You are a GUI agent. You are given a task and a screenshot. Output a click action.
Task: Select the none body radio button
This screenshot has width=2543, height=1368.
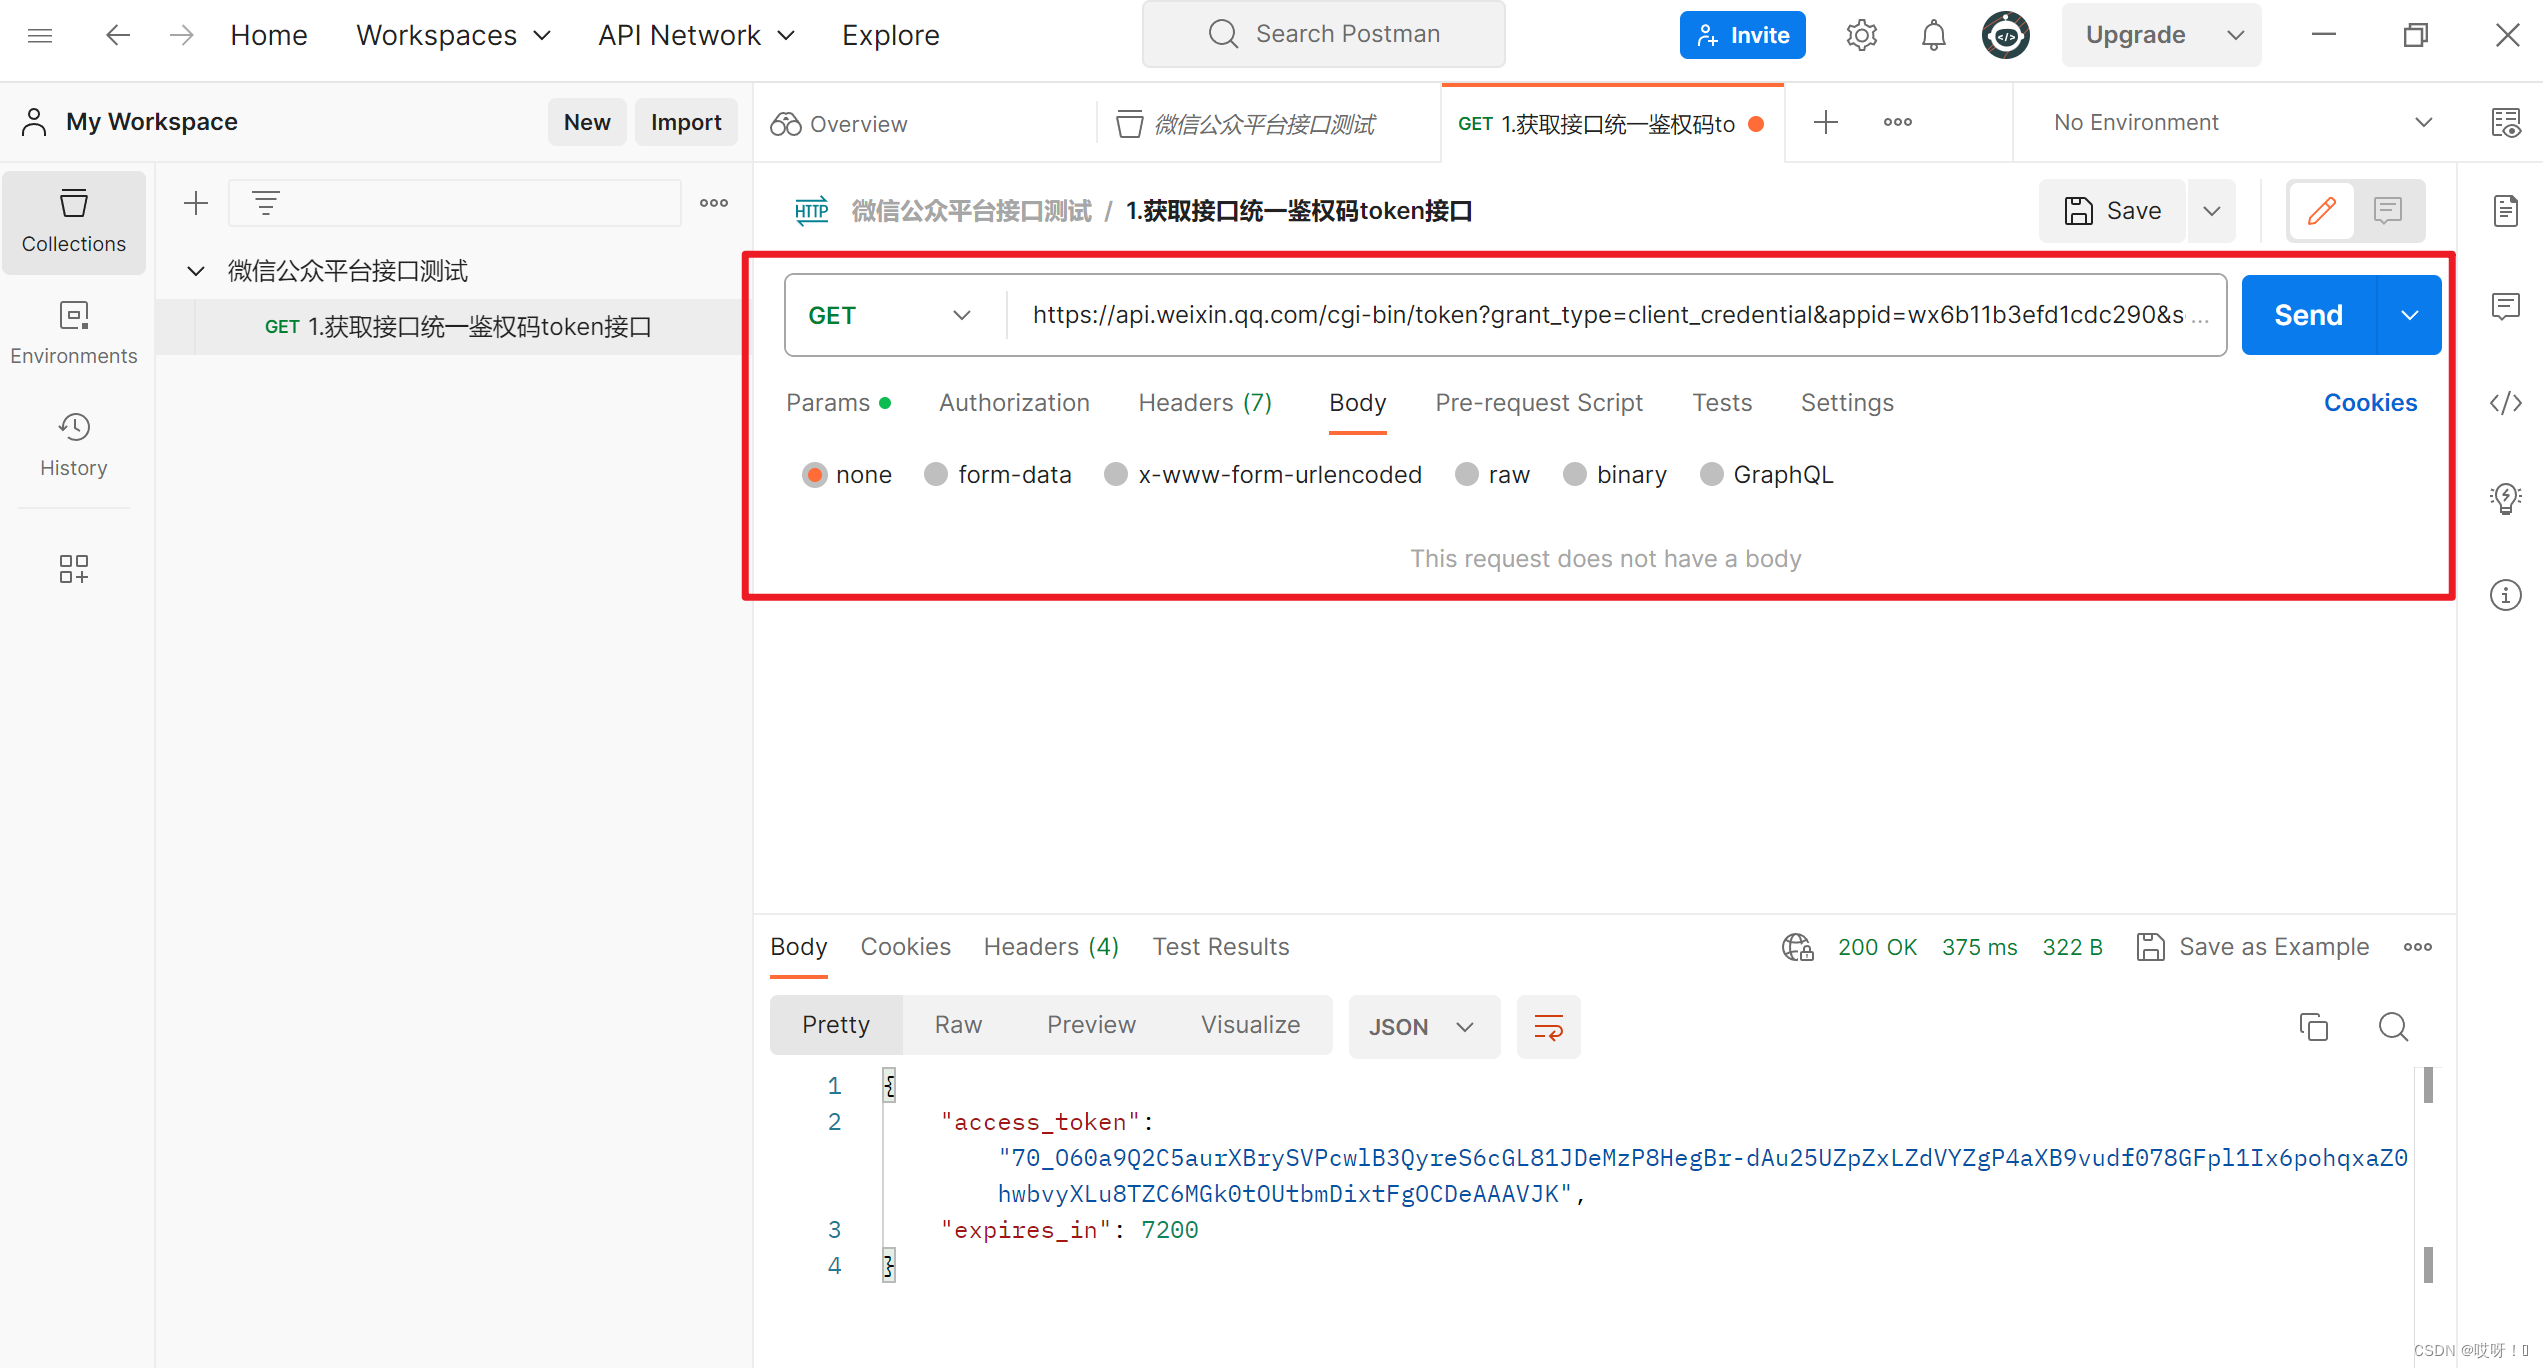pos(815,475)
